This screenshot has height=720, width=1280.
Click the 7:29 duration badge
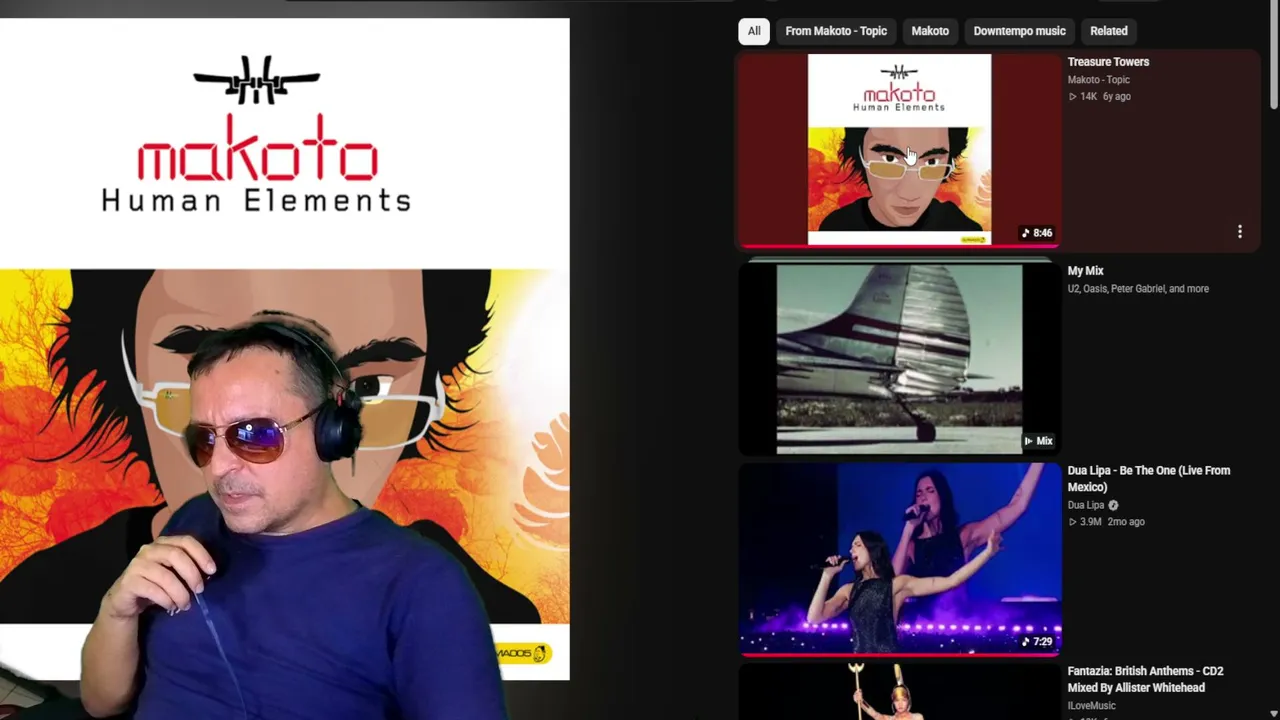tap(1036, 642)
